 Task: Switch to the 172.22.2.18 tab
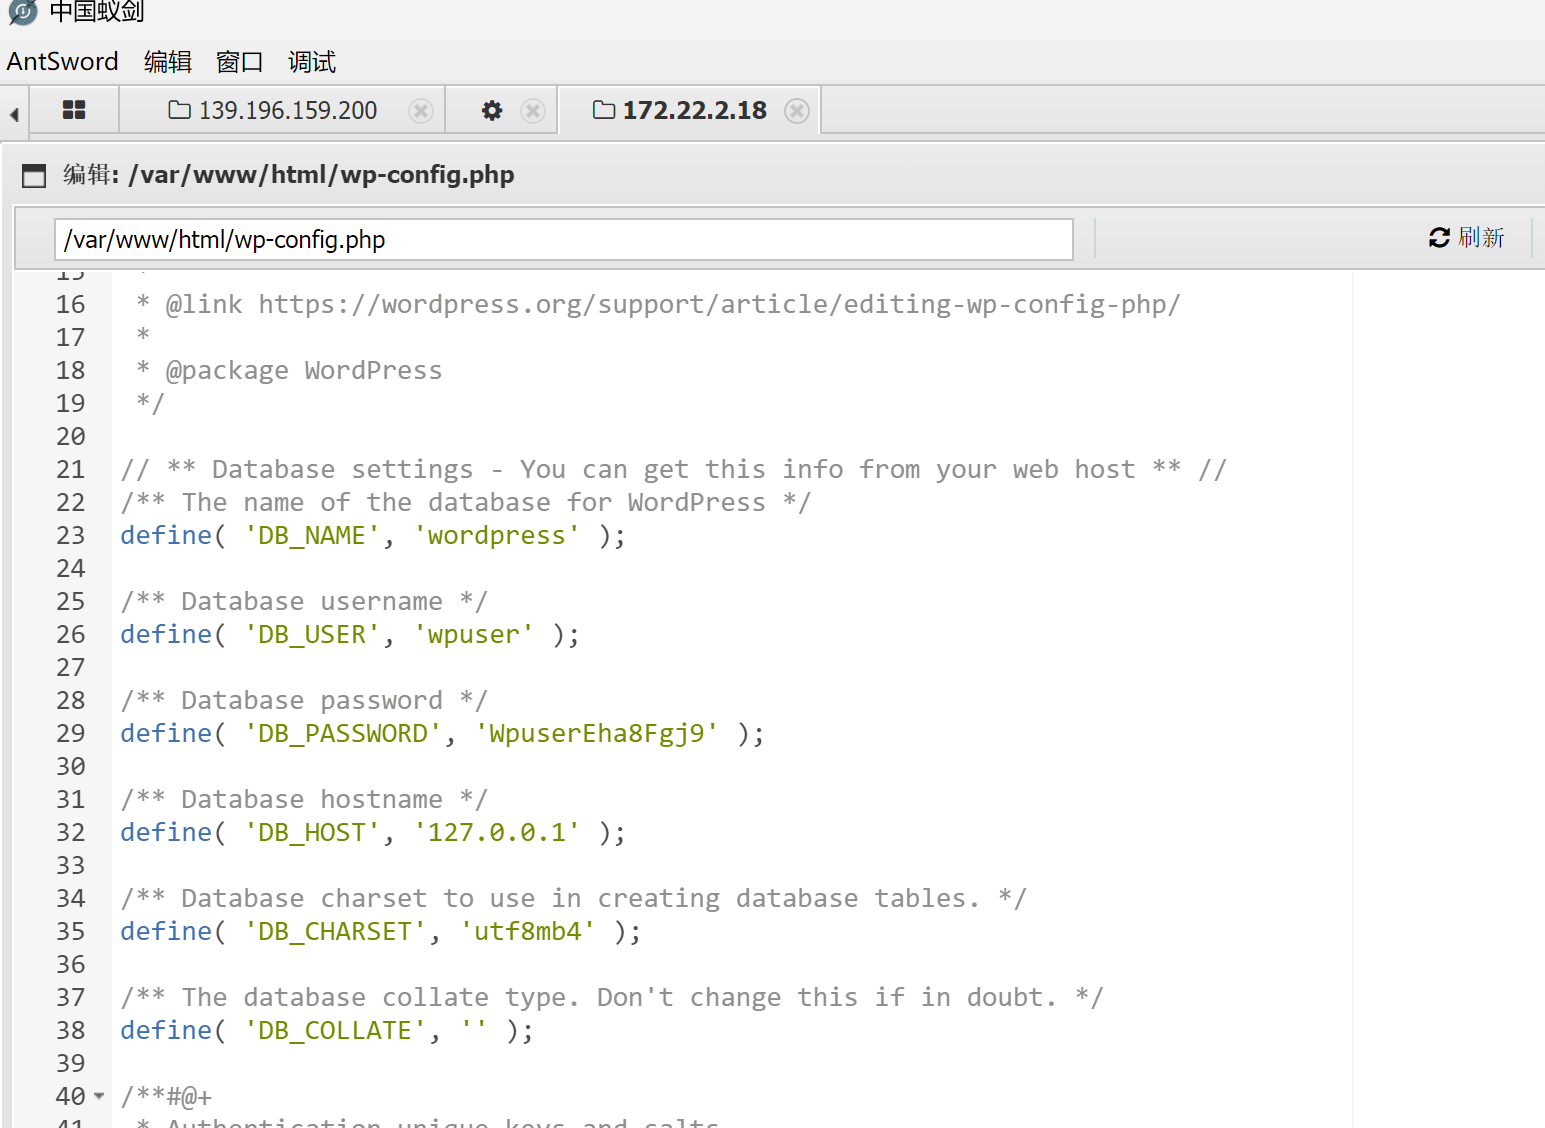click(694, 111)
